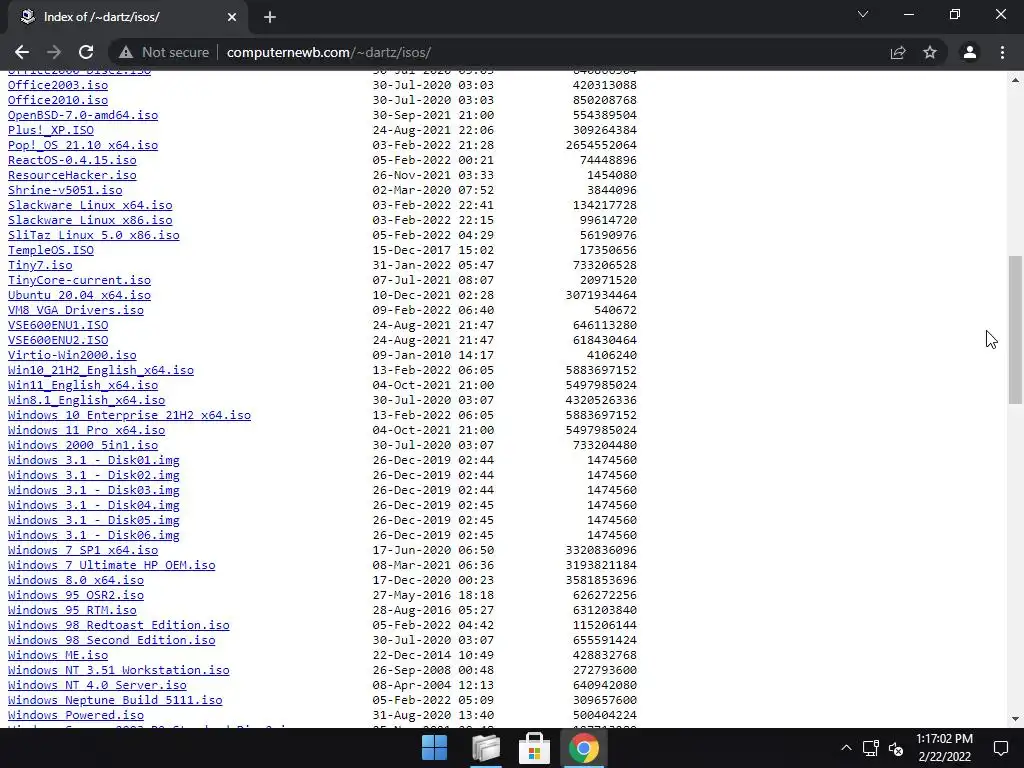The height and width of the screenshot is (768, 1024).
Task: Click the muted volume tray icon
Action: pos(896,748)
